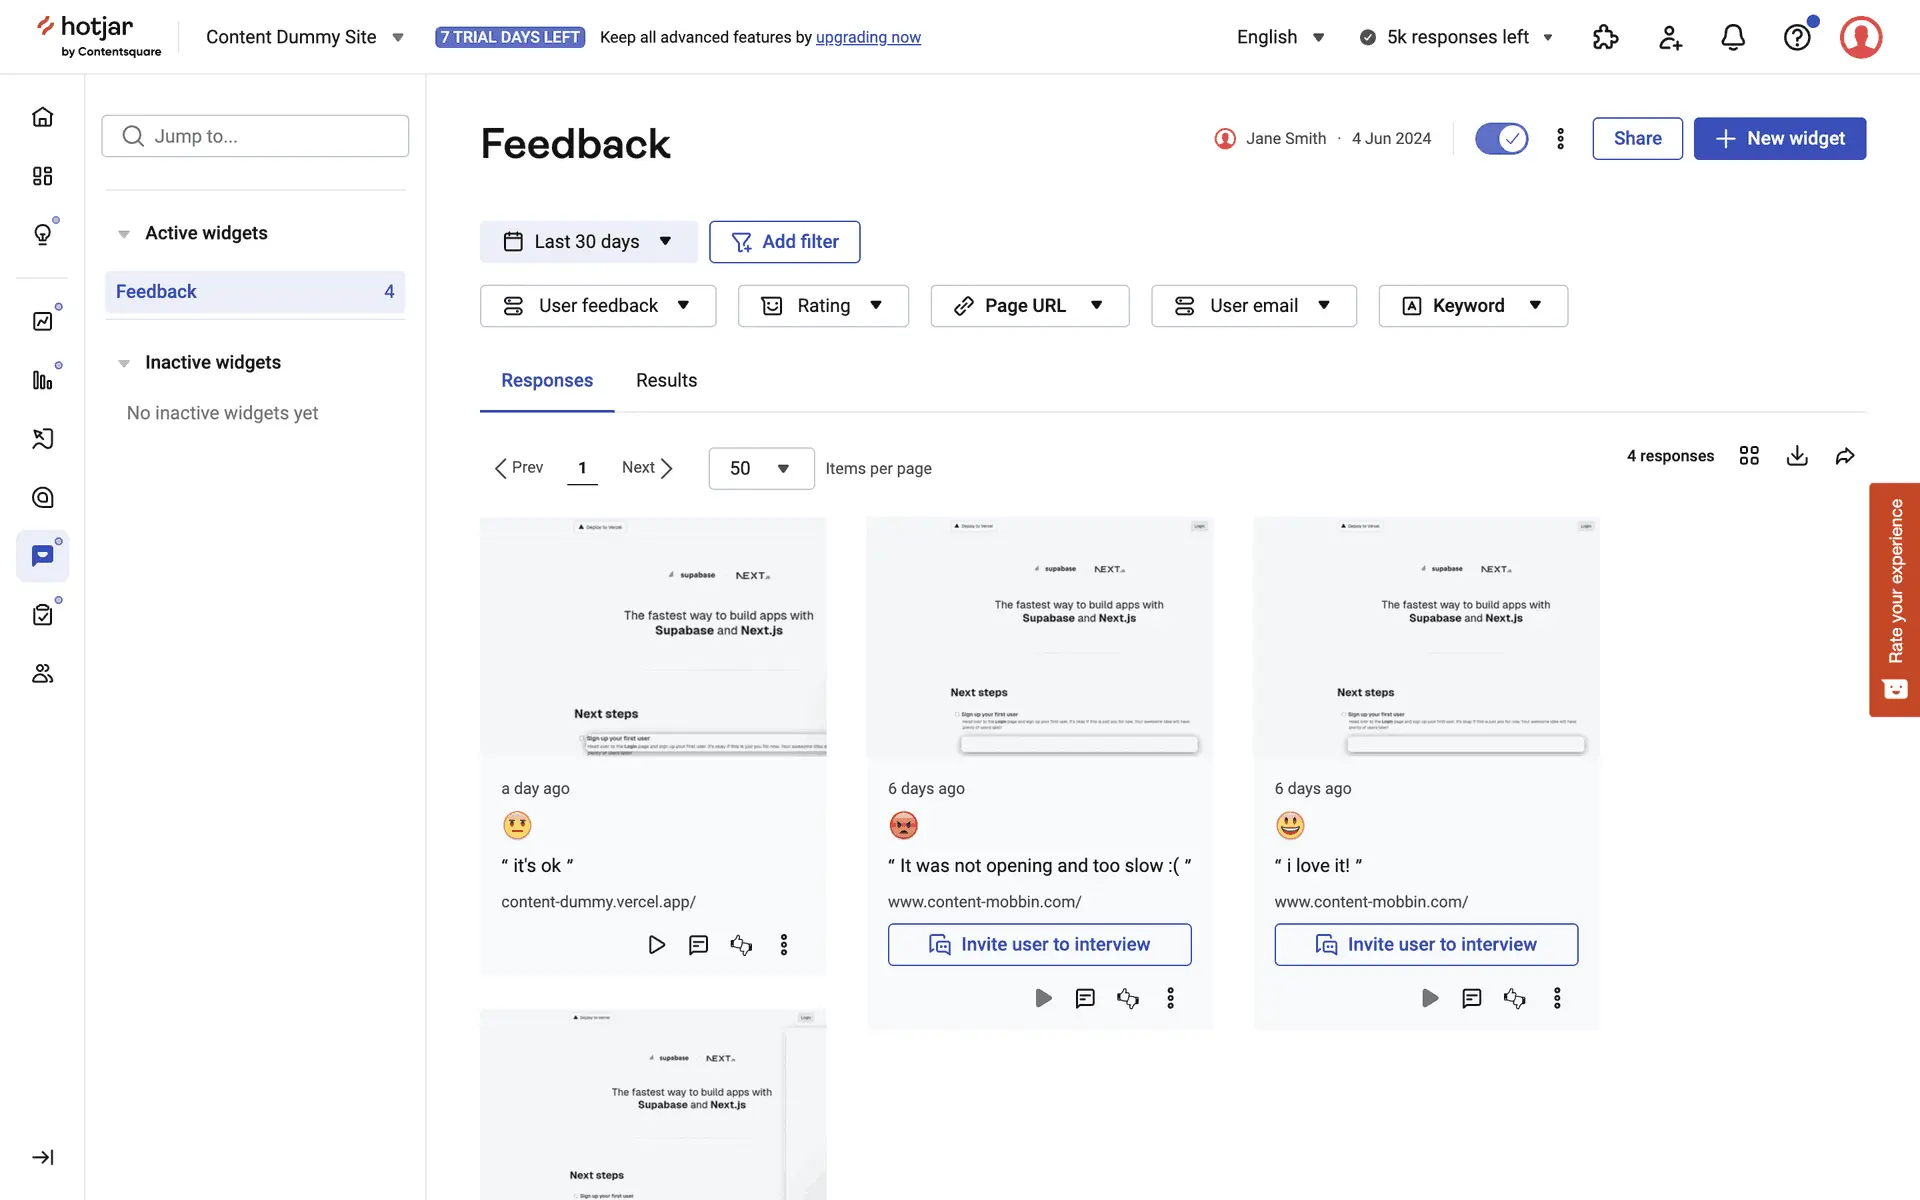Open the items per page dropdown
The height and width of the screenshot is (1200, 1920).
pos(760,468)
